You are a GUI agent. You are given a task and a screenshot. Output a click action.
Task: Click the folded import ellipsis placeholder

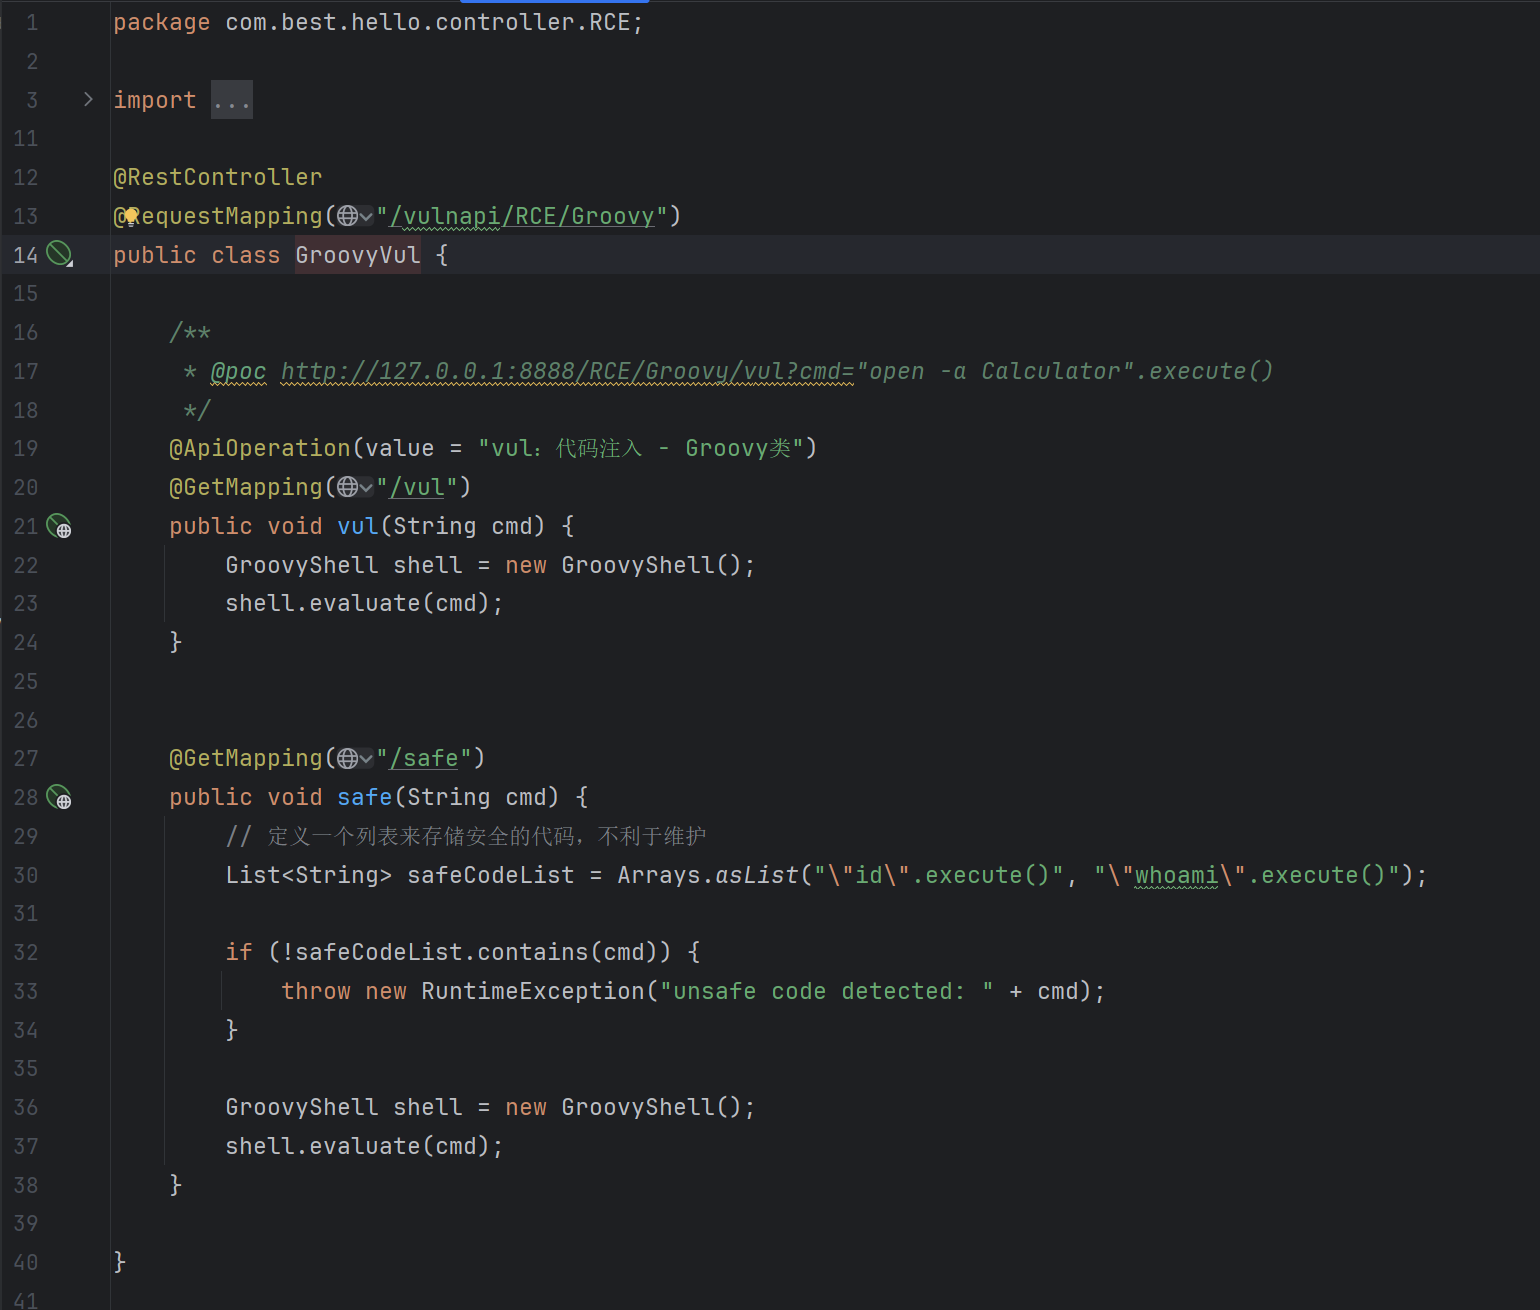pyautogui.click(x=232, y=100)
